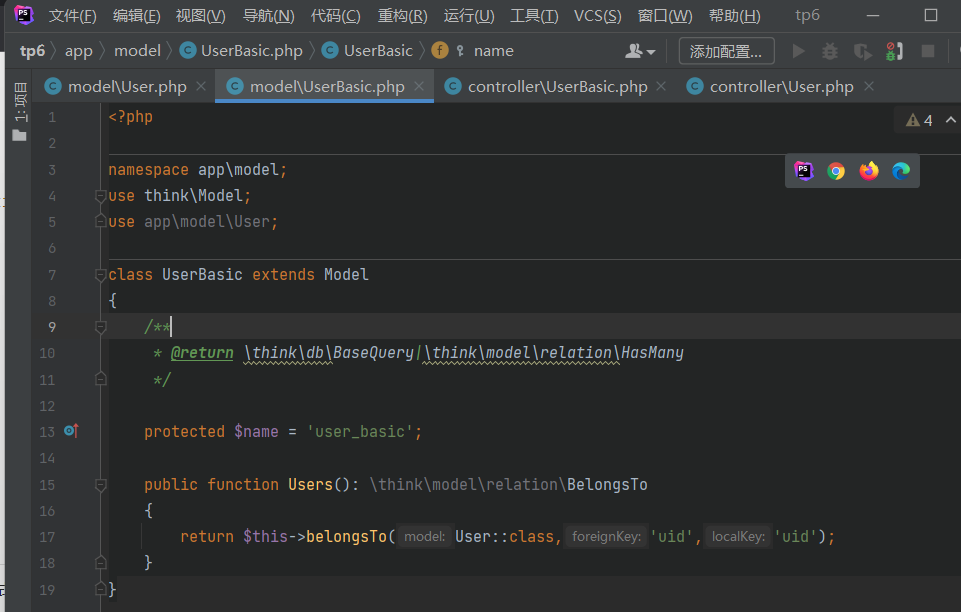
Task: Click the Run play icon
Action: (x=798, y=51)
